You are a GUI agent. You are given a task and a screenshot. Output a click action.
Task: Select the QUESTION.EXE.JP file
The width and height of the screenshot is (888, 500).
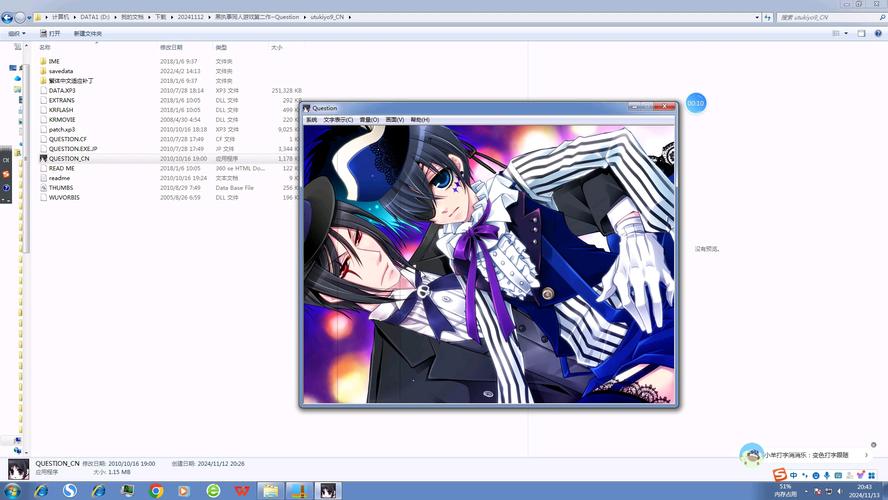tap(72, 148)
